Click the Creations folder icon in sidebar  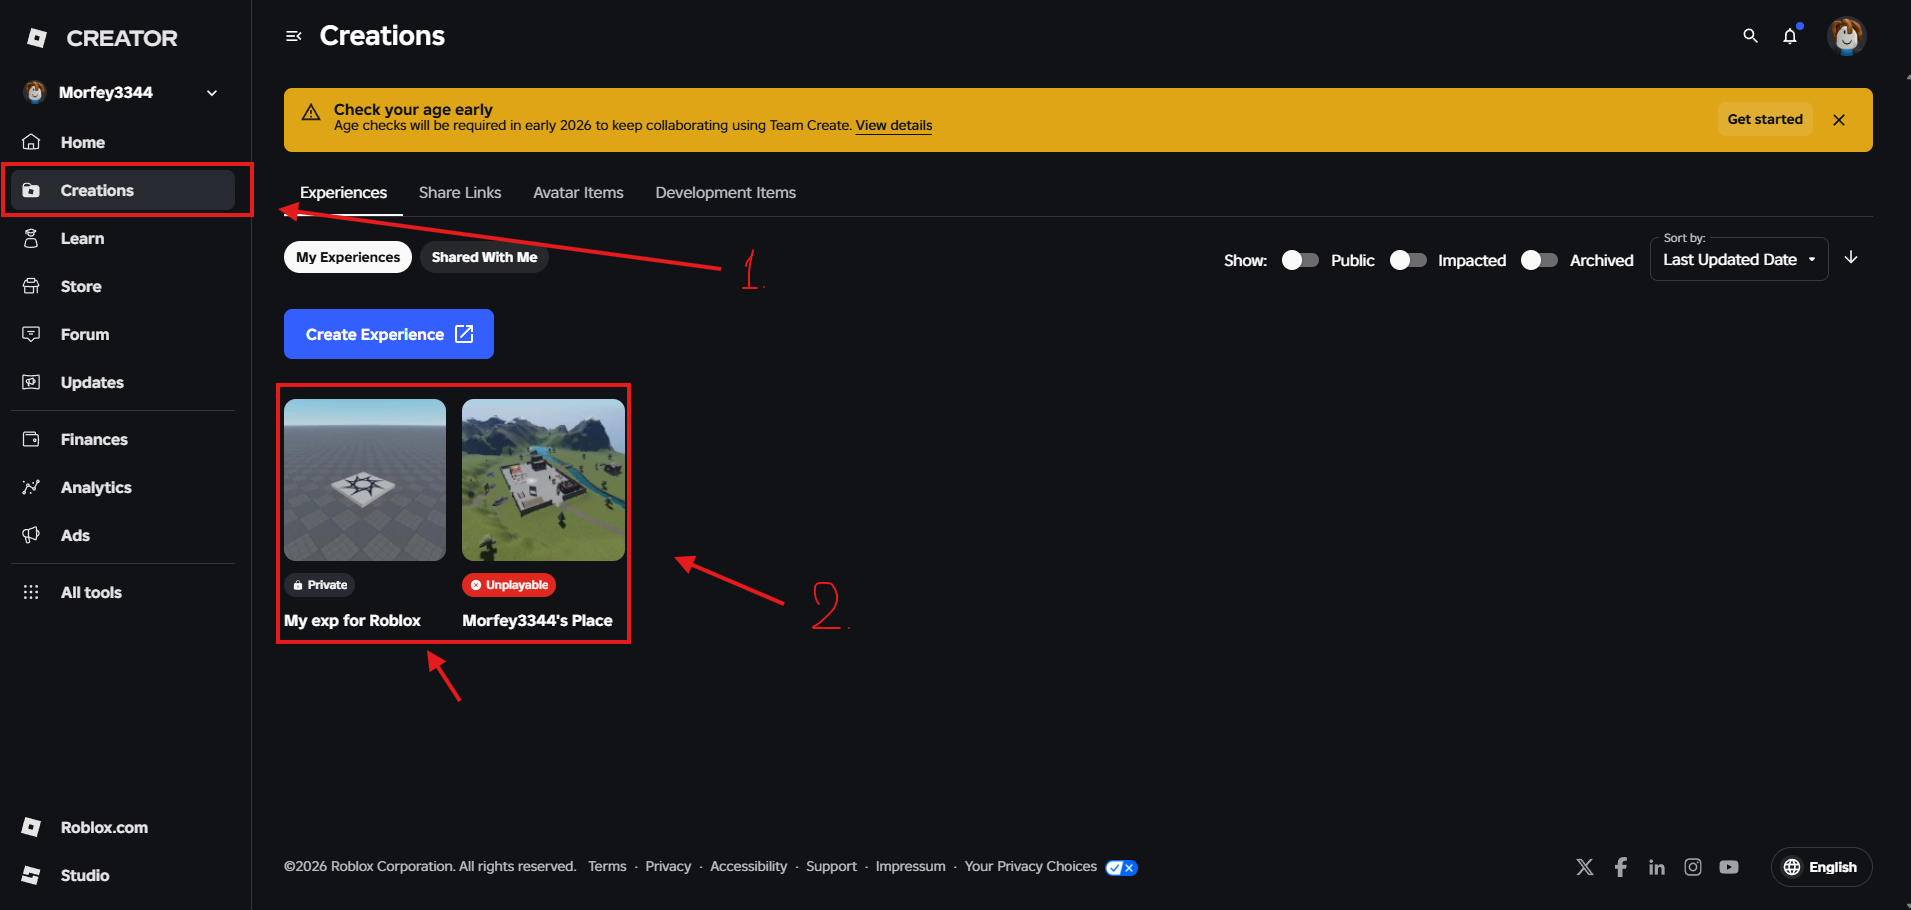pyautogui.click(x=32, y=190)
